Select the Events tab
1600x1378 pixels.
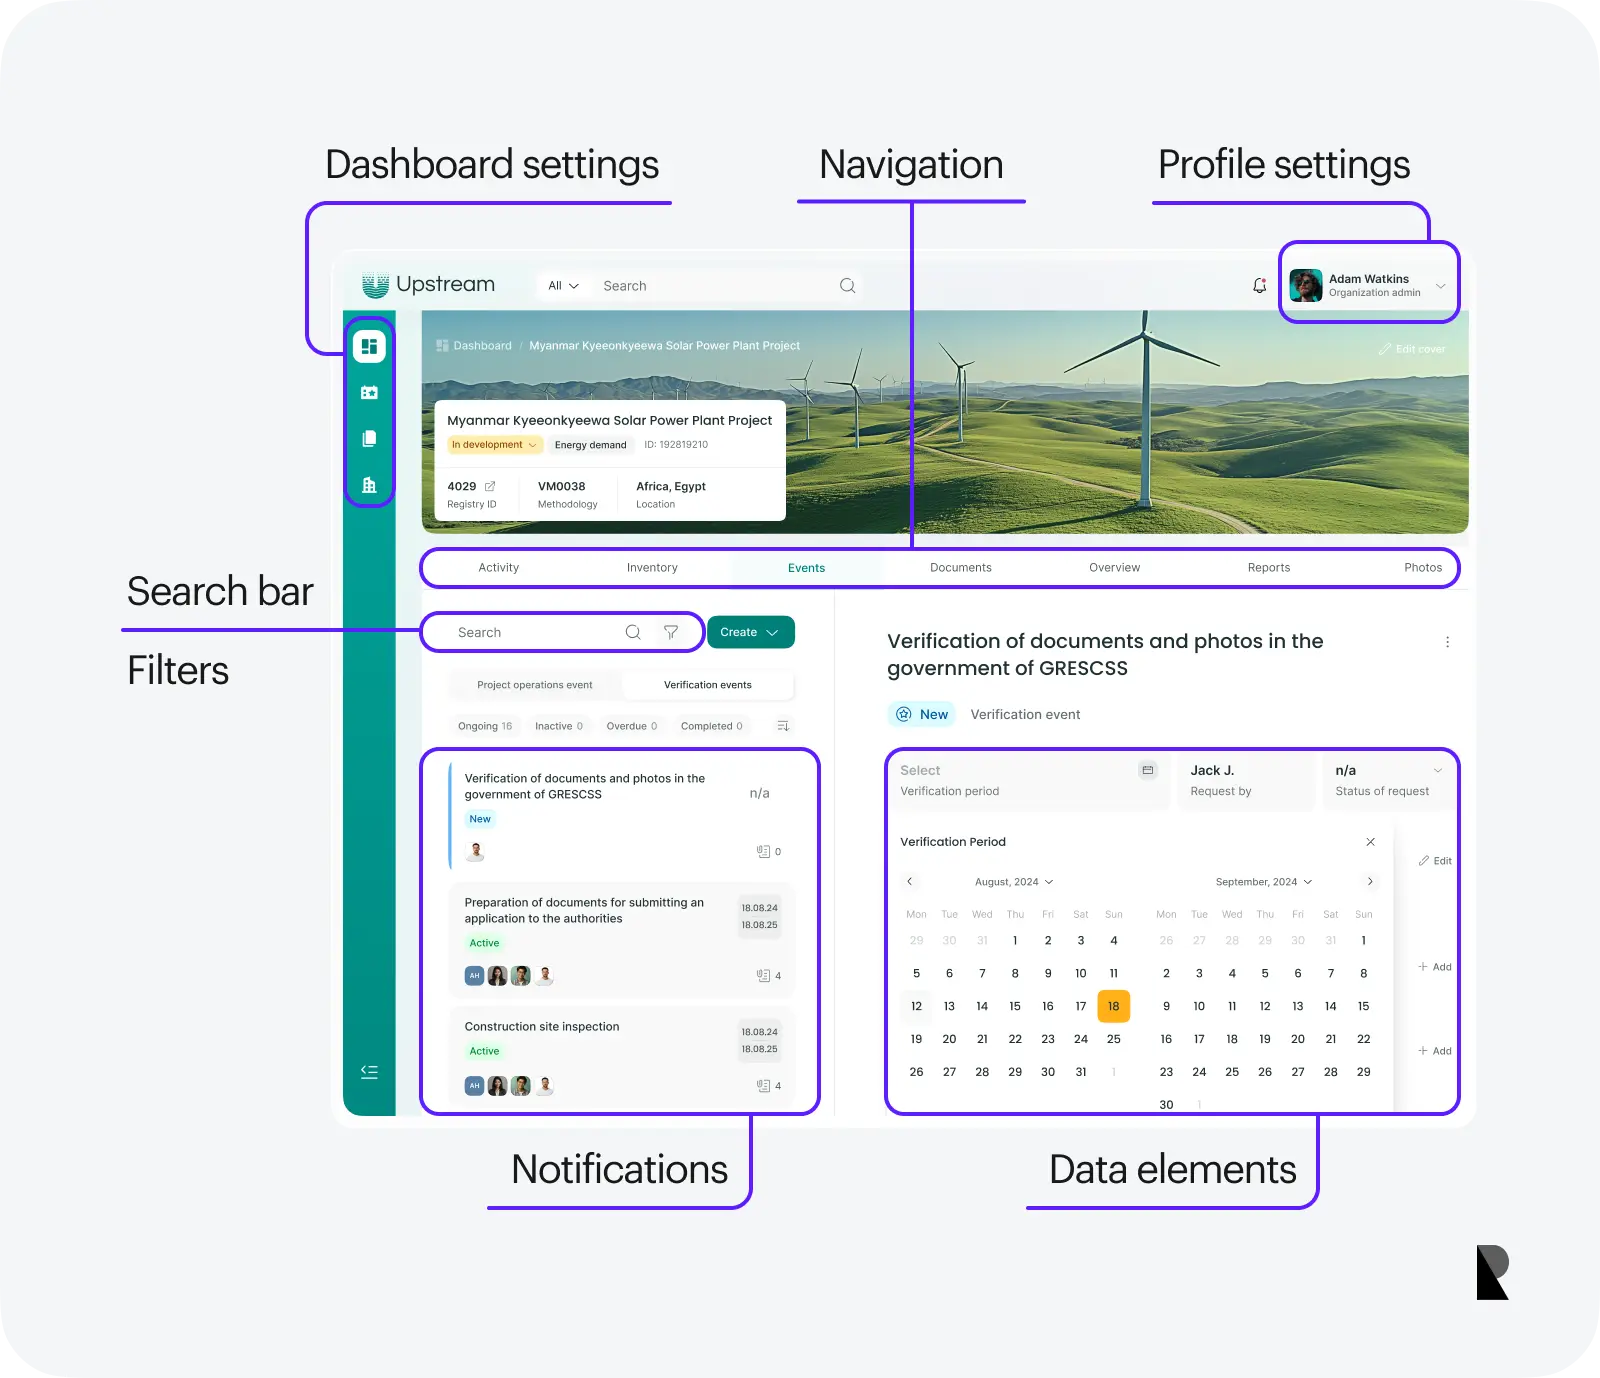tap(807, 568)
